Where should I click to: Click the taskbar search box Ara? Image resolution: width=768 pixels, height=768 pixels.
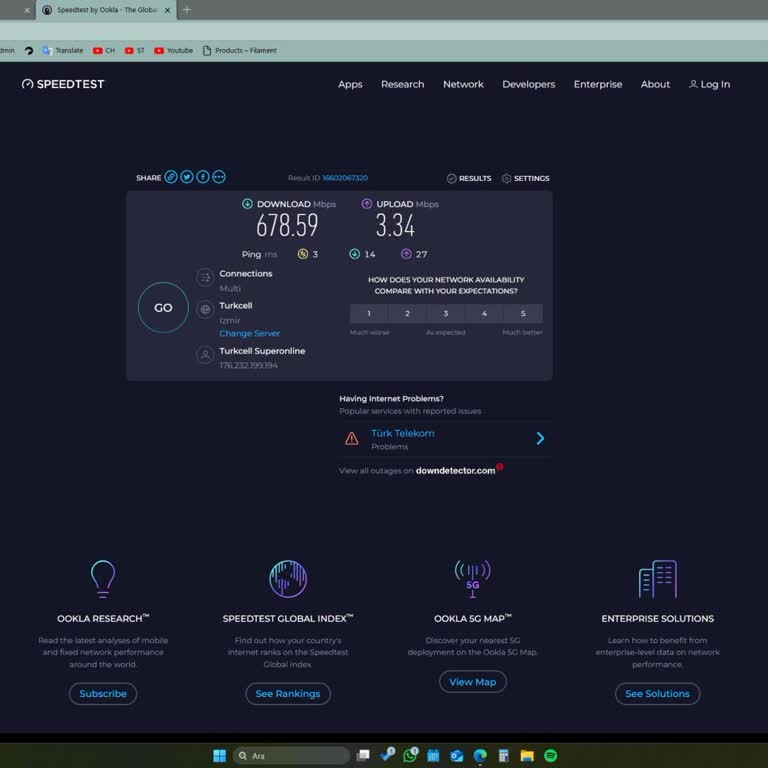pyautogui.click(x=291, y=756)
